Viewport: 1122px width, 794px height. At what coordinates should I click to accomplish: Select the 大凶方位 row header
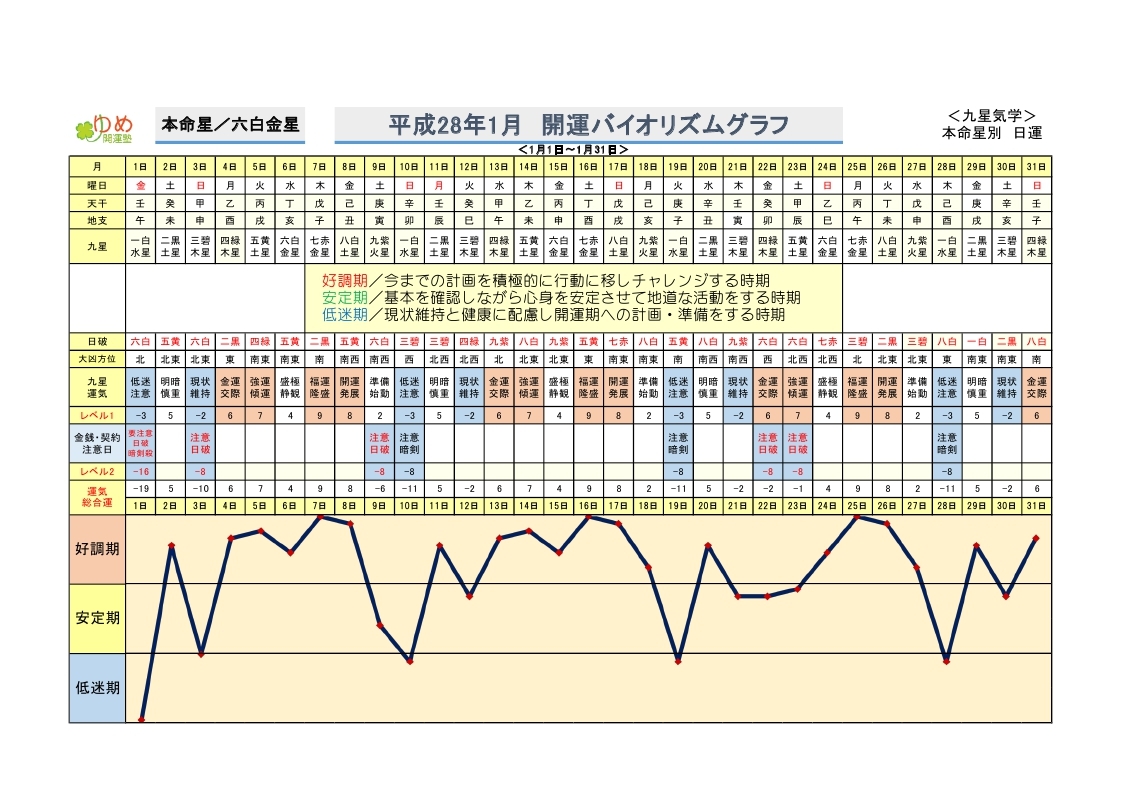click(x=97, y=357)
